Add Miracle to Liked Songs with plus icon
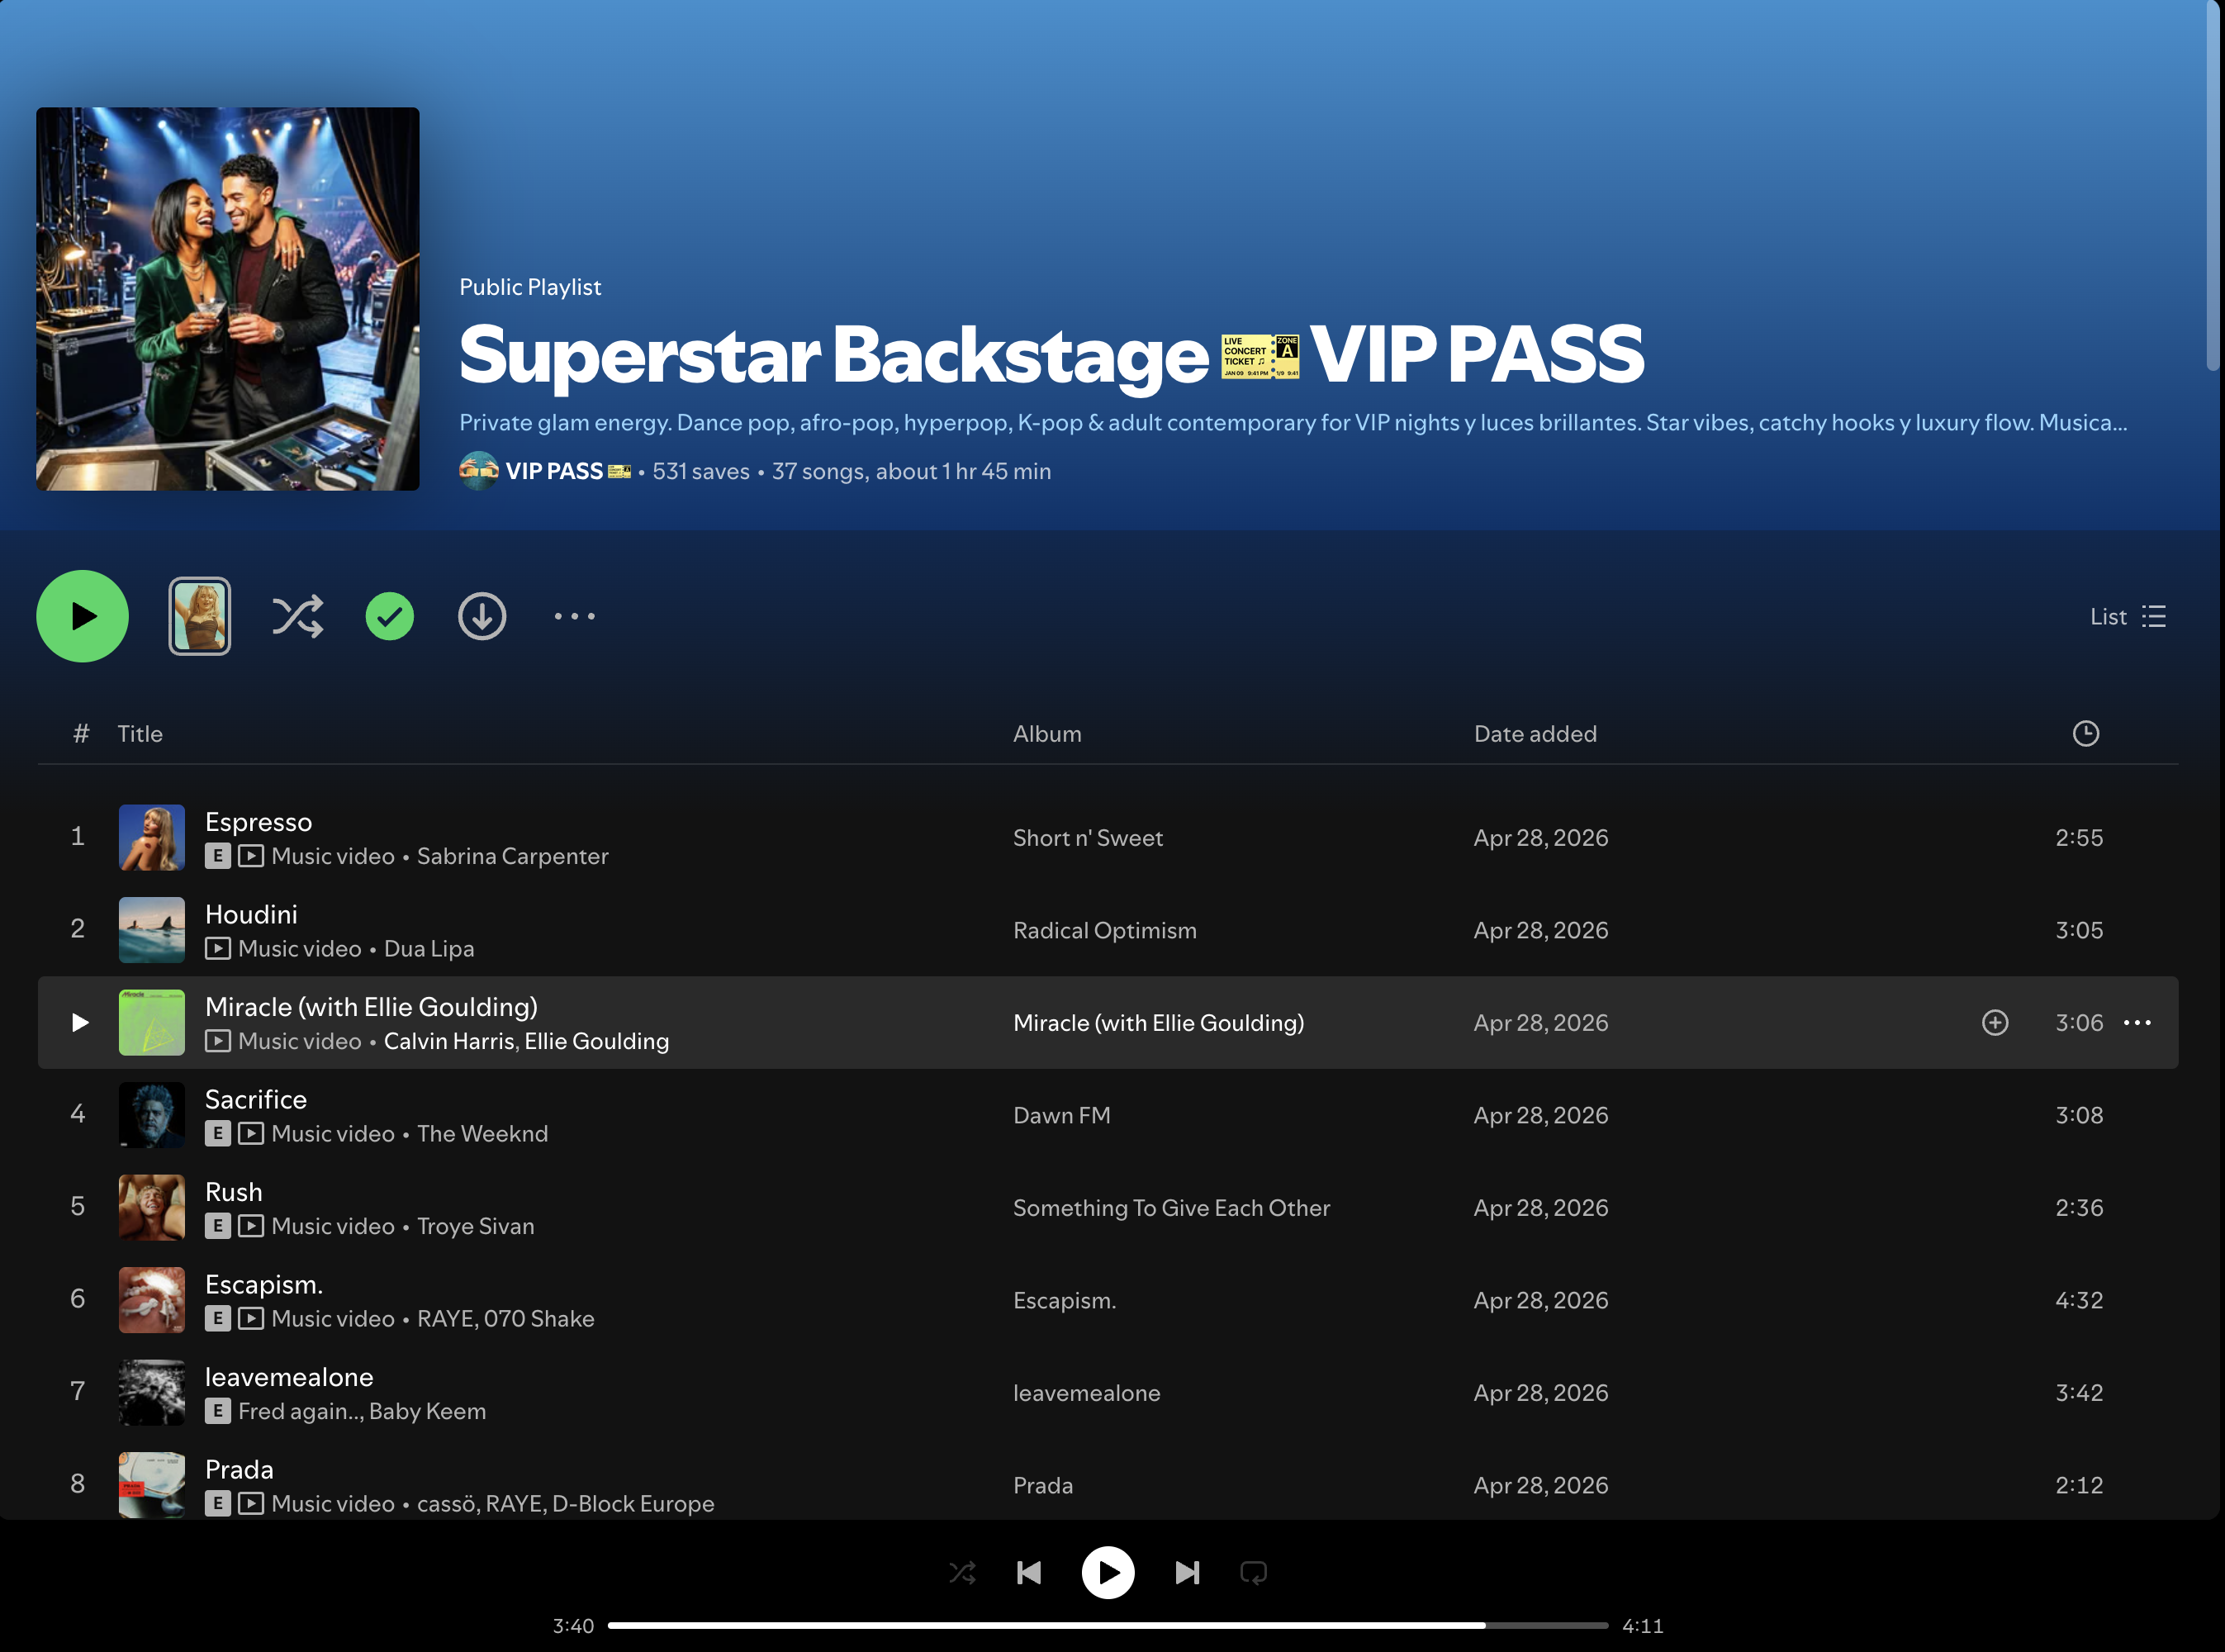2225x1652 pixels. 1995,1022
